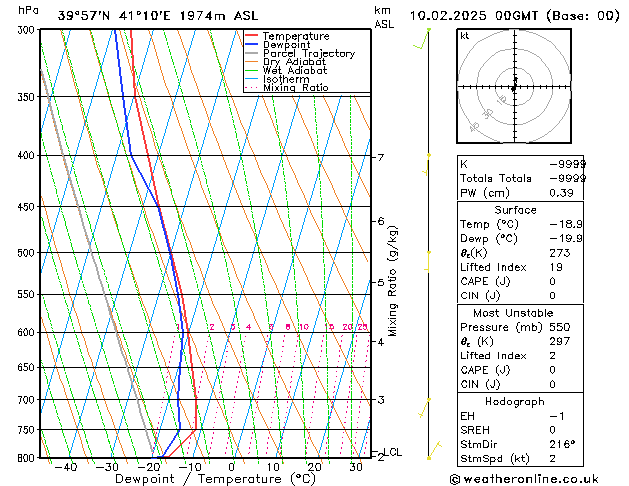
Task: Click the -40 temperature axis label
Action: point(65,467)
